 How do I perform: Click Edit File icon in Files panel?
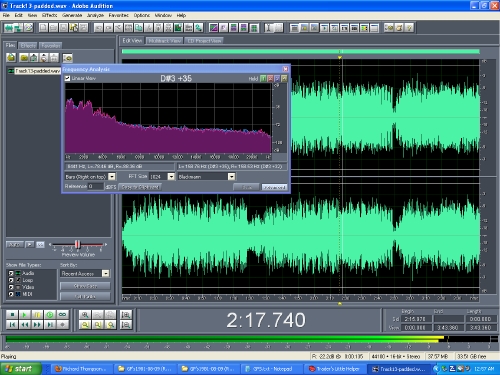(44, 58)
